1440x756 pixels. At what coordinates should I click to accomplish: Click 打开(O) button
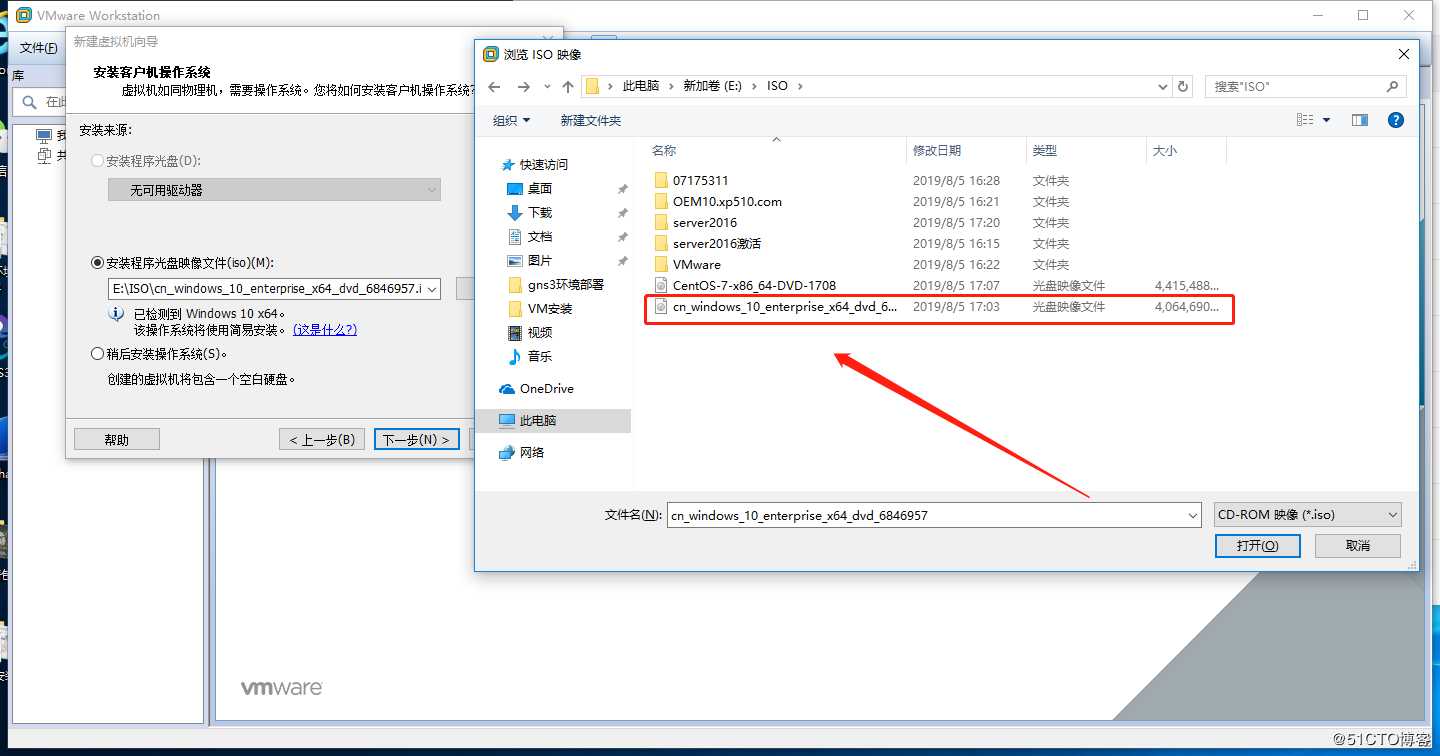pyautogui.click(x=1257, y=546)
